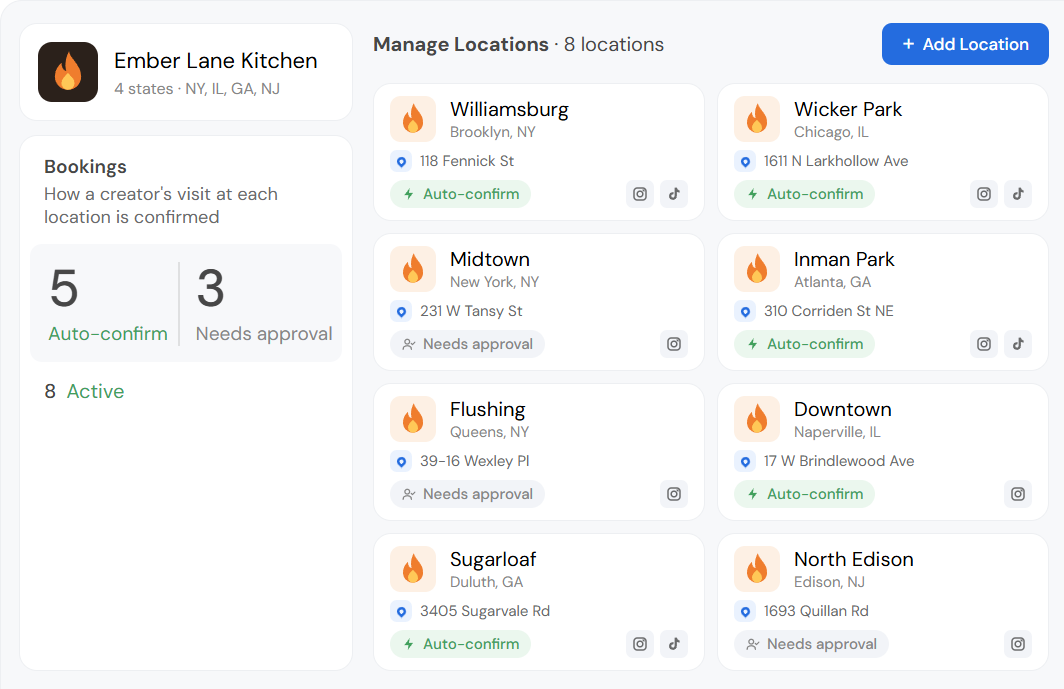Open Instagram for Wicker Park location
Image resolution: width=1064 pixels, height=689 pixels.
click(984, 194)
